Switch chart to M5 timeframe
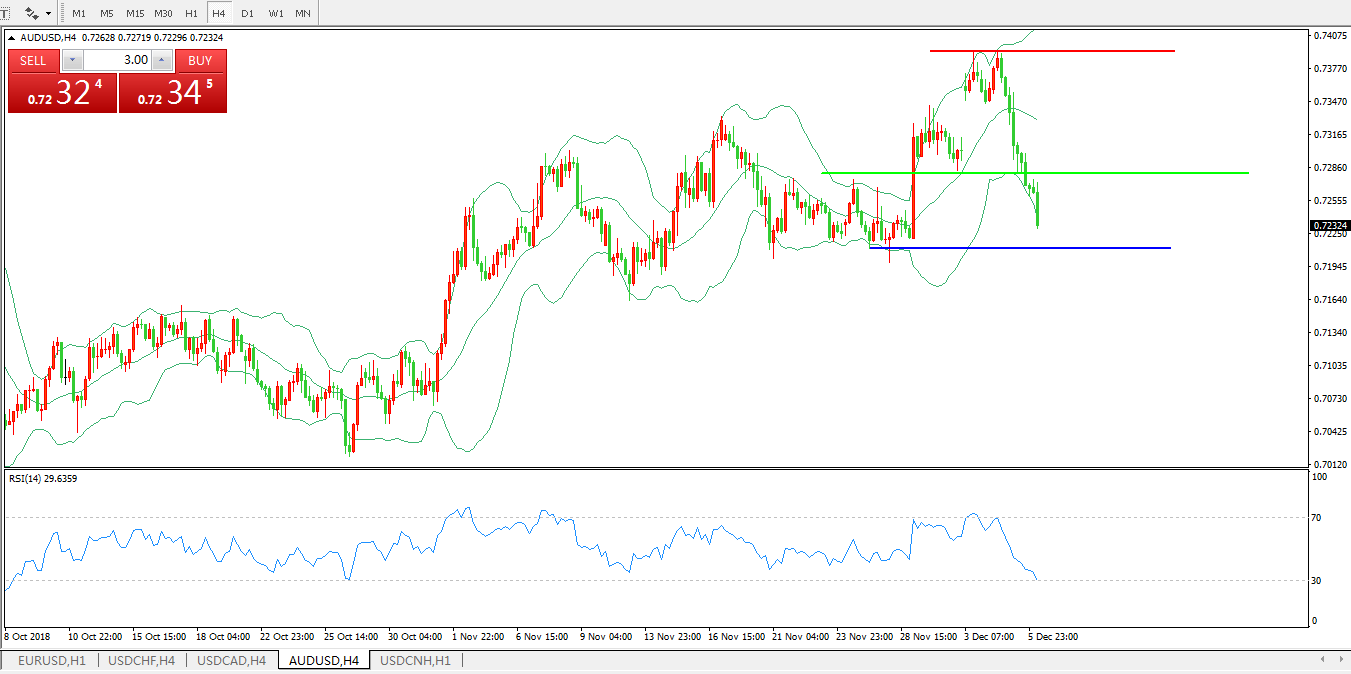1351x674 pixels. coord(106,14)
